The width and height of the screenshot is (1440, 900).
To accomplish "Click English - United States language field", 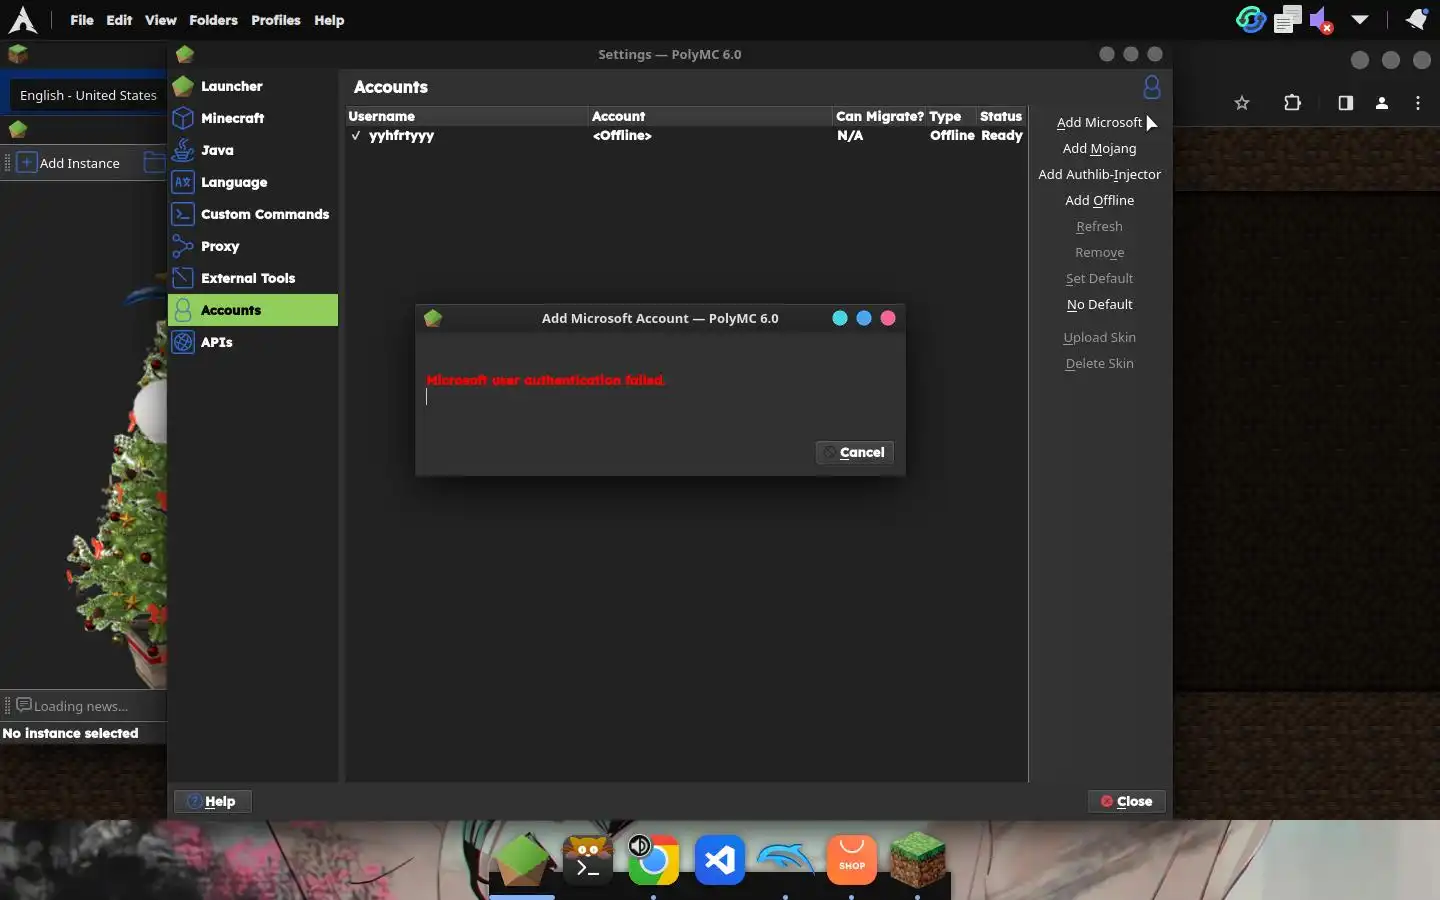I will 88,95.
